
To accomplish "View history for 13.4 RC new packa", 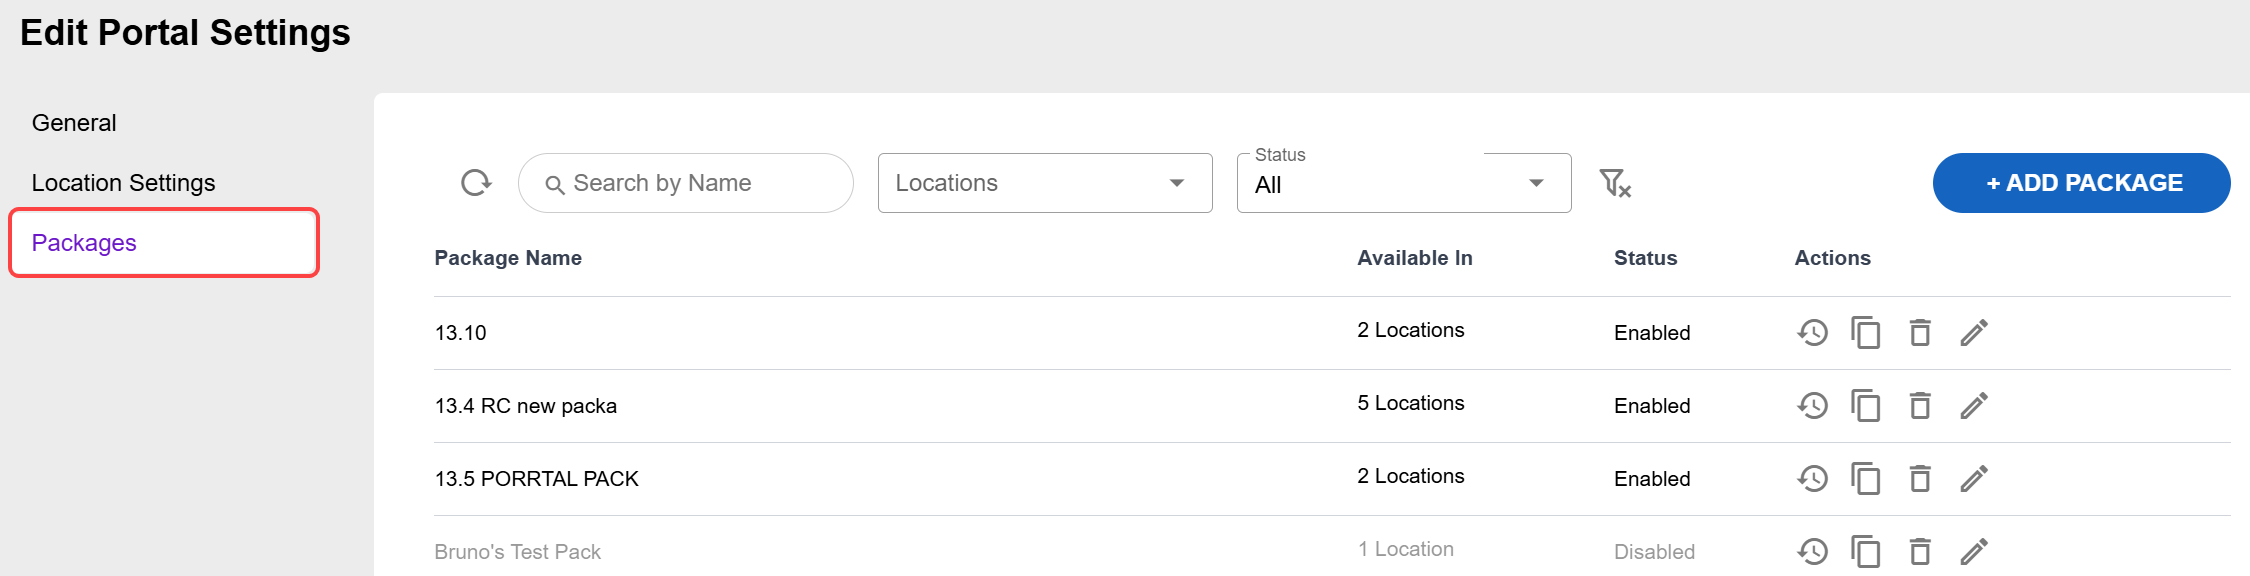I will [x=1812, y=406].
